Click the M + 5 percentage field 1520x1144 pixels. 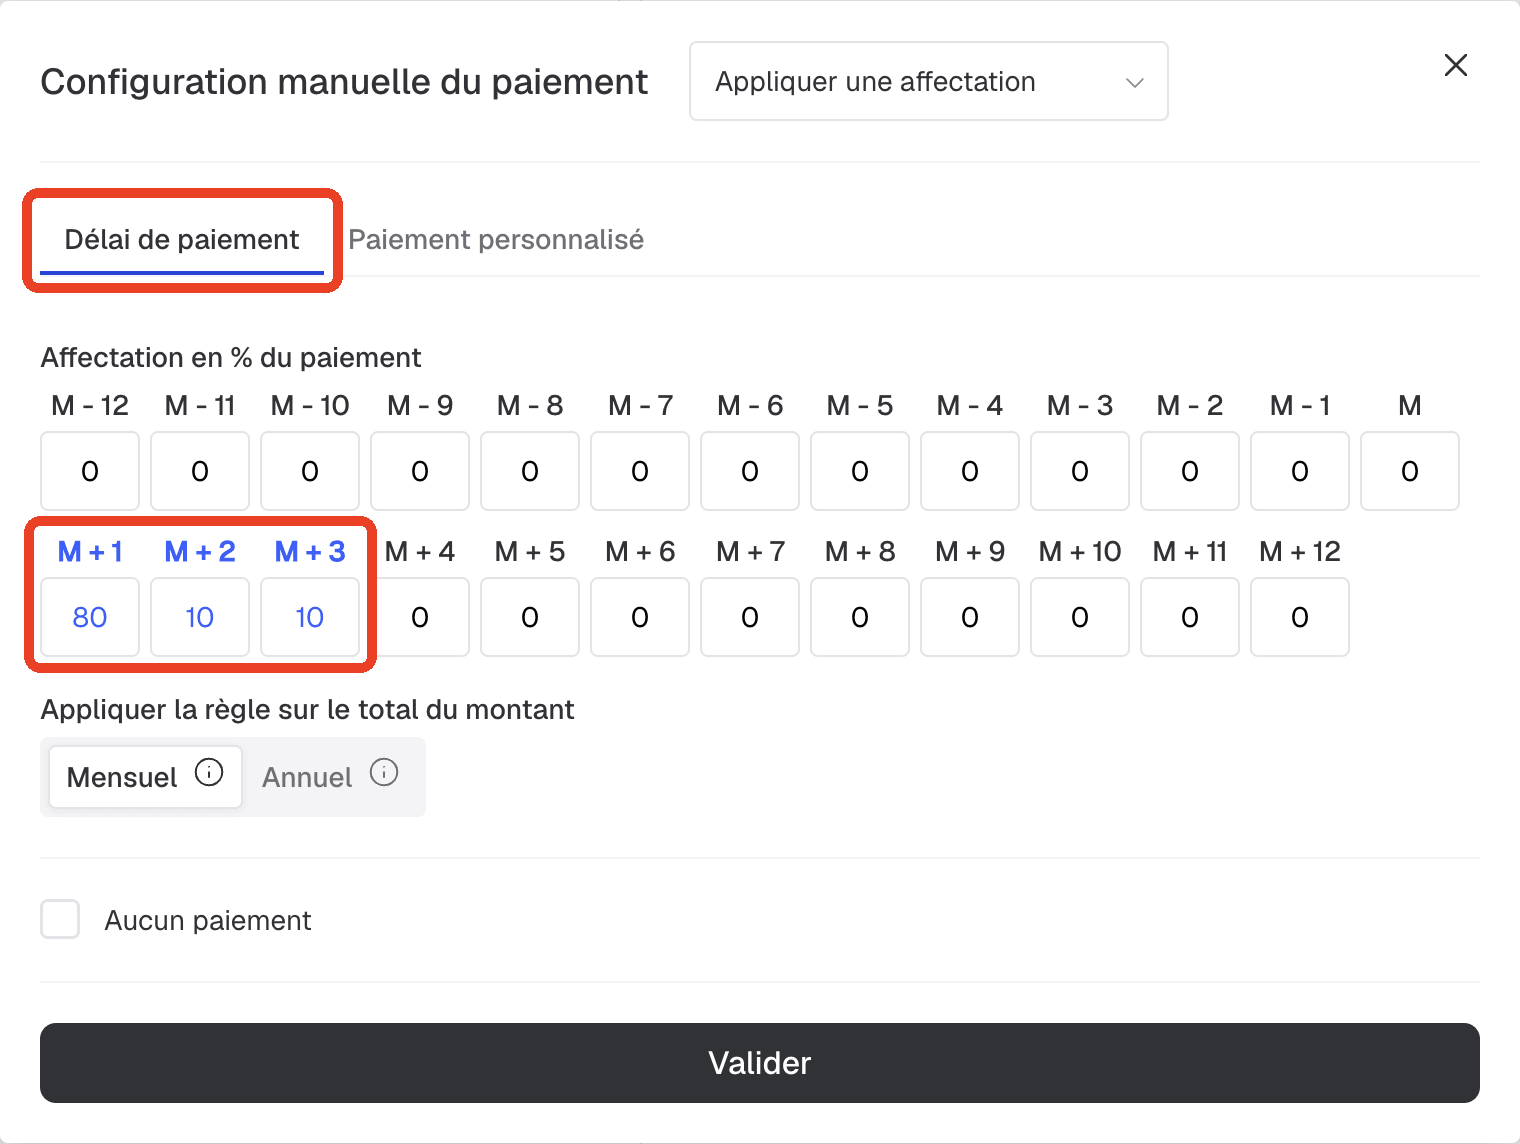coord(530,617)
